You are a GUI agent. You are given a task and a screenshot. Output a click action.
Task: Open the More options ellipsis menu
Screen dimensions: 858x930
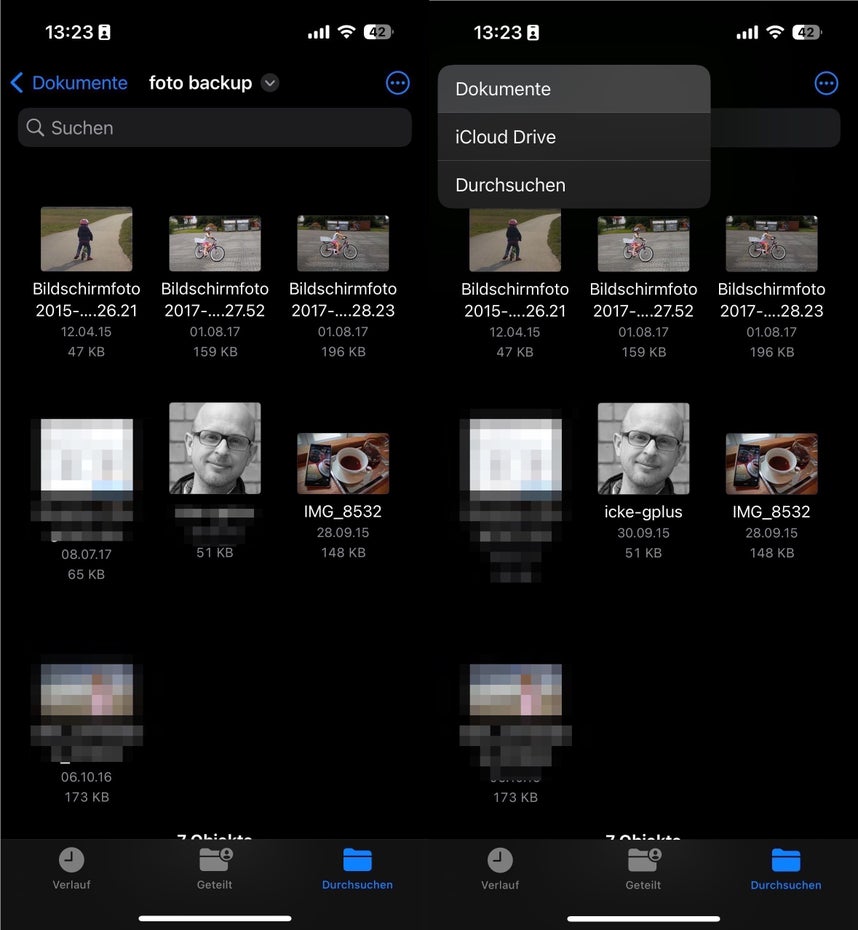click(397, 83)
